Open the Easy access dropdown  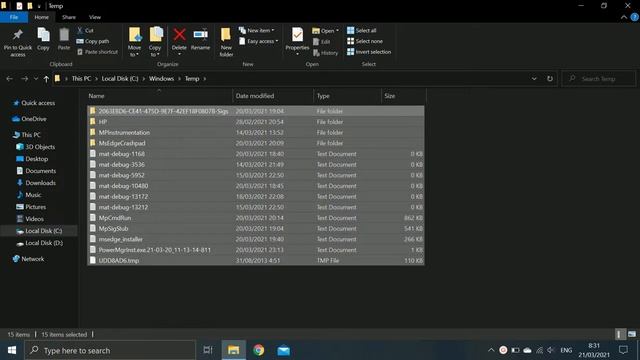259,41
